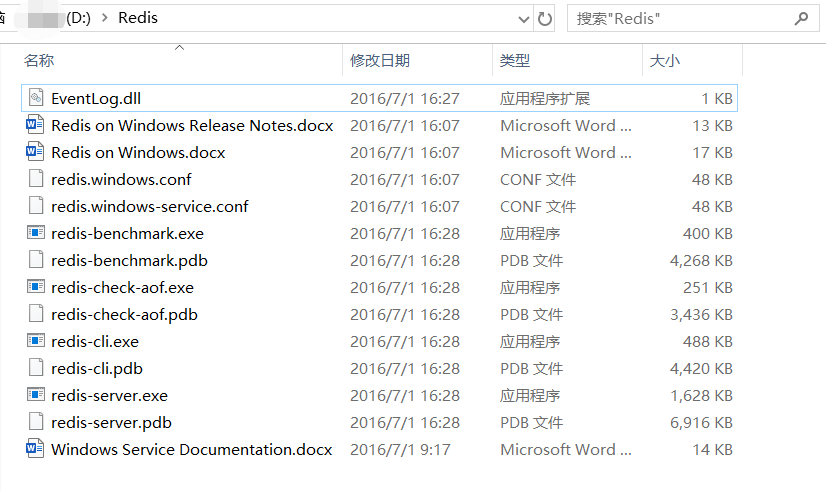Screen dimensions: 826x491
Task: Click the 应用程序 type of redis-server.exe
Action: [530, 396]
